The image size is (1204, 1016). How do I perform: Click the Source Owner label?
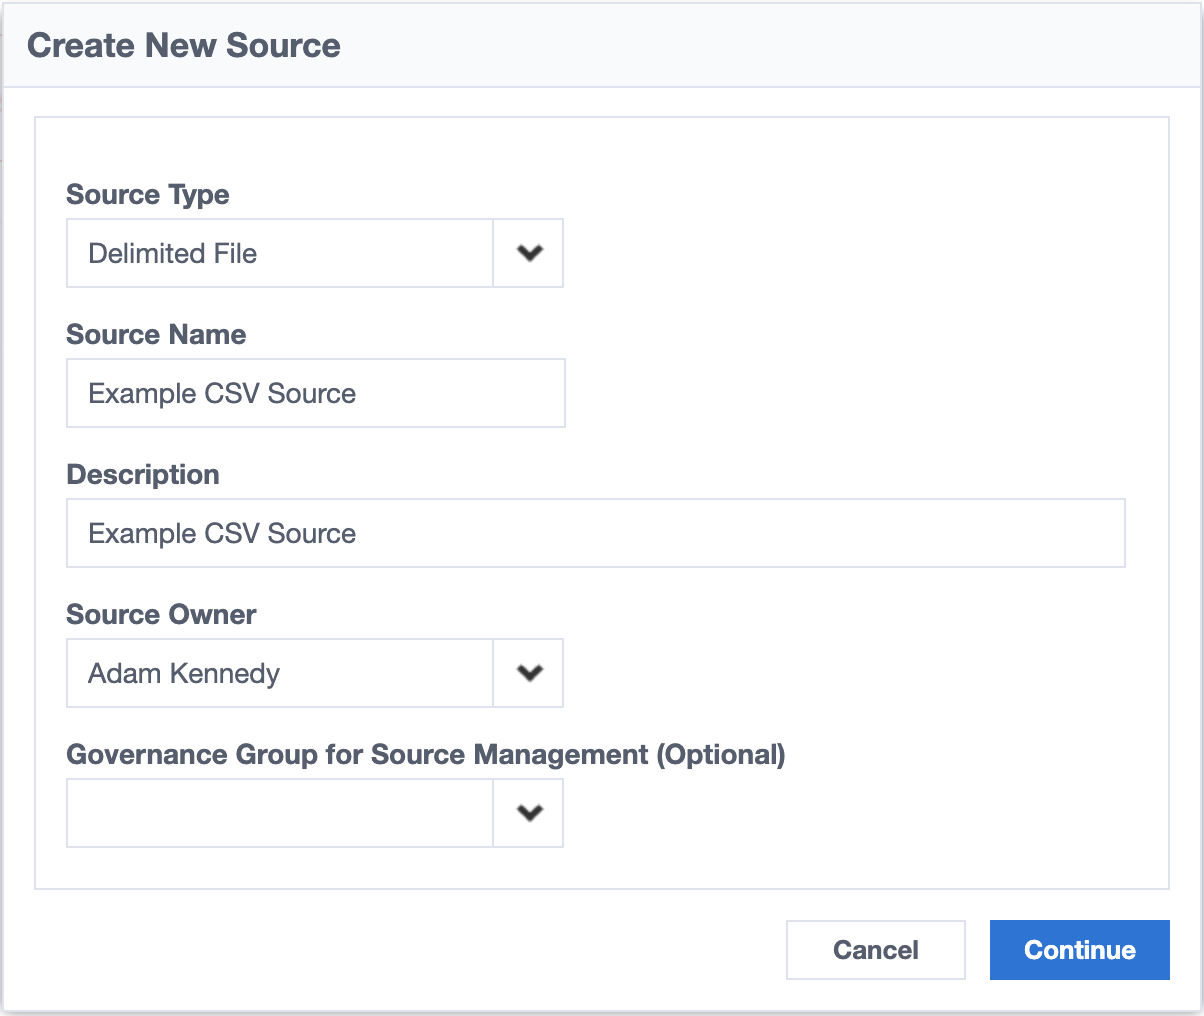(161, 615)
